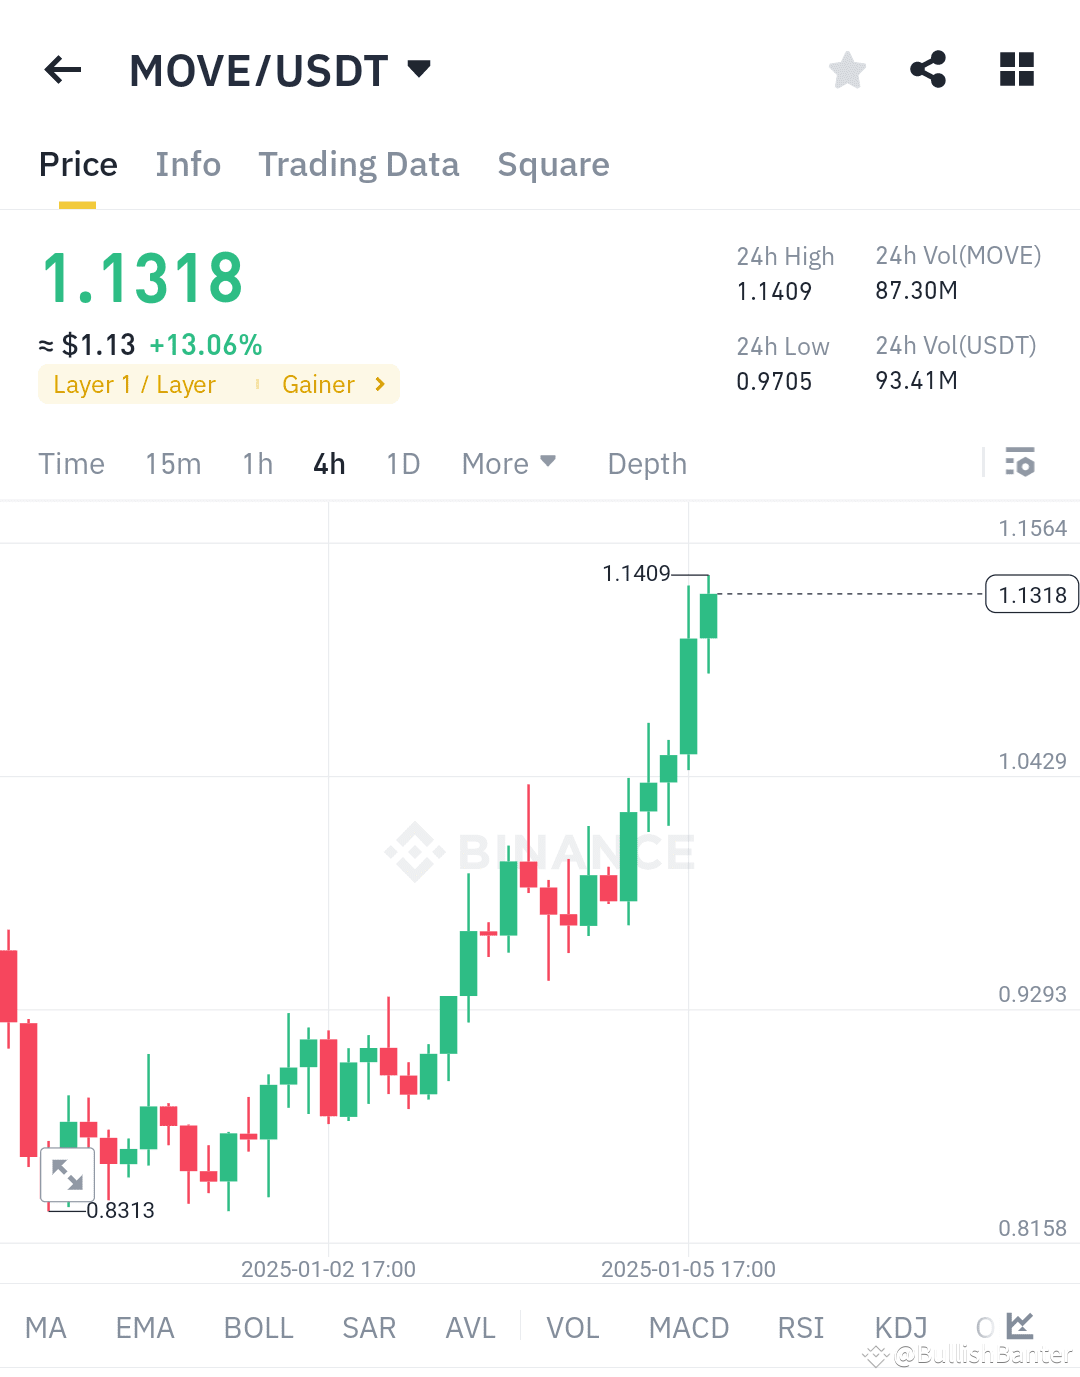1080x1377 pixels.
Task: Expand the More timeframe dropdown
Action: click(509, 463)
